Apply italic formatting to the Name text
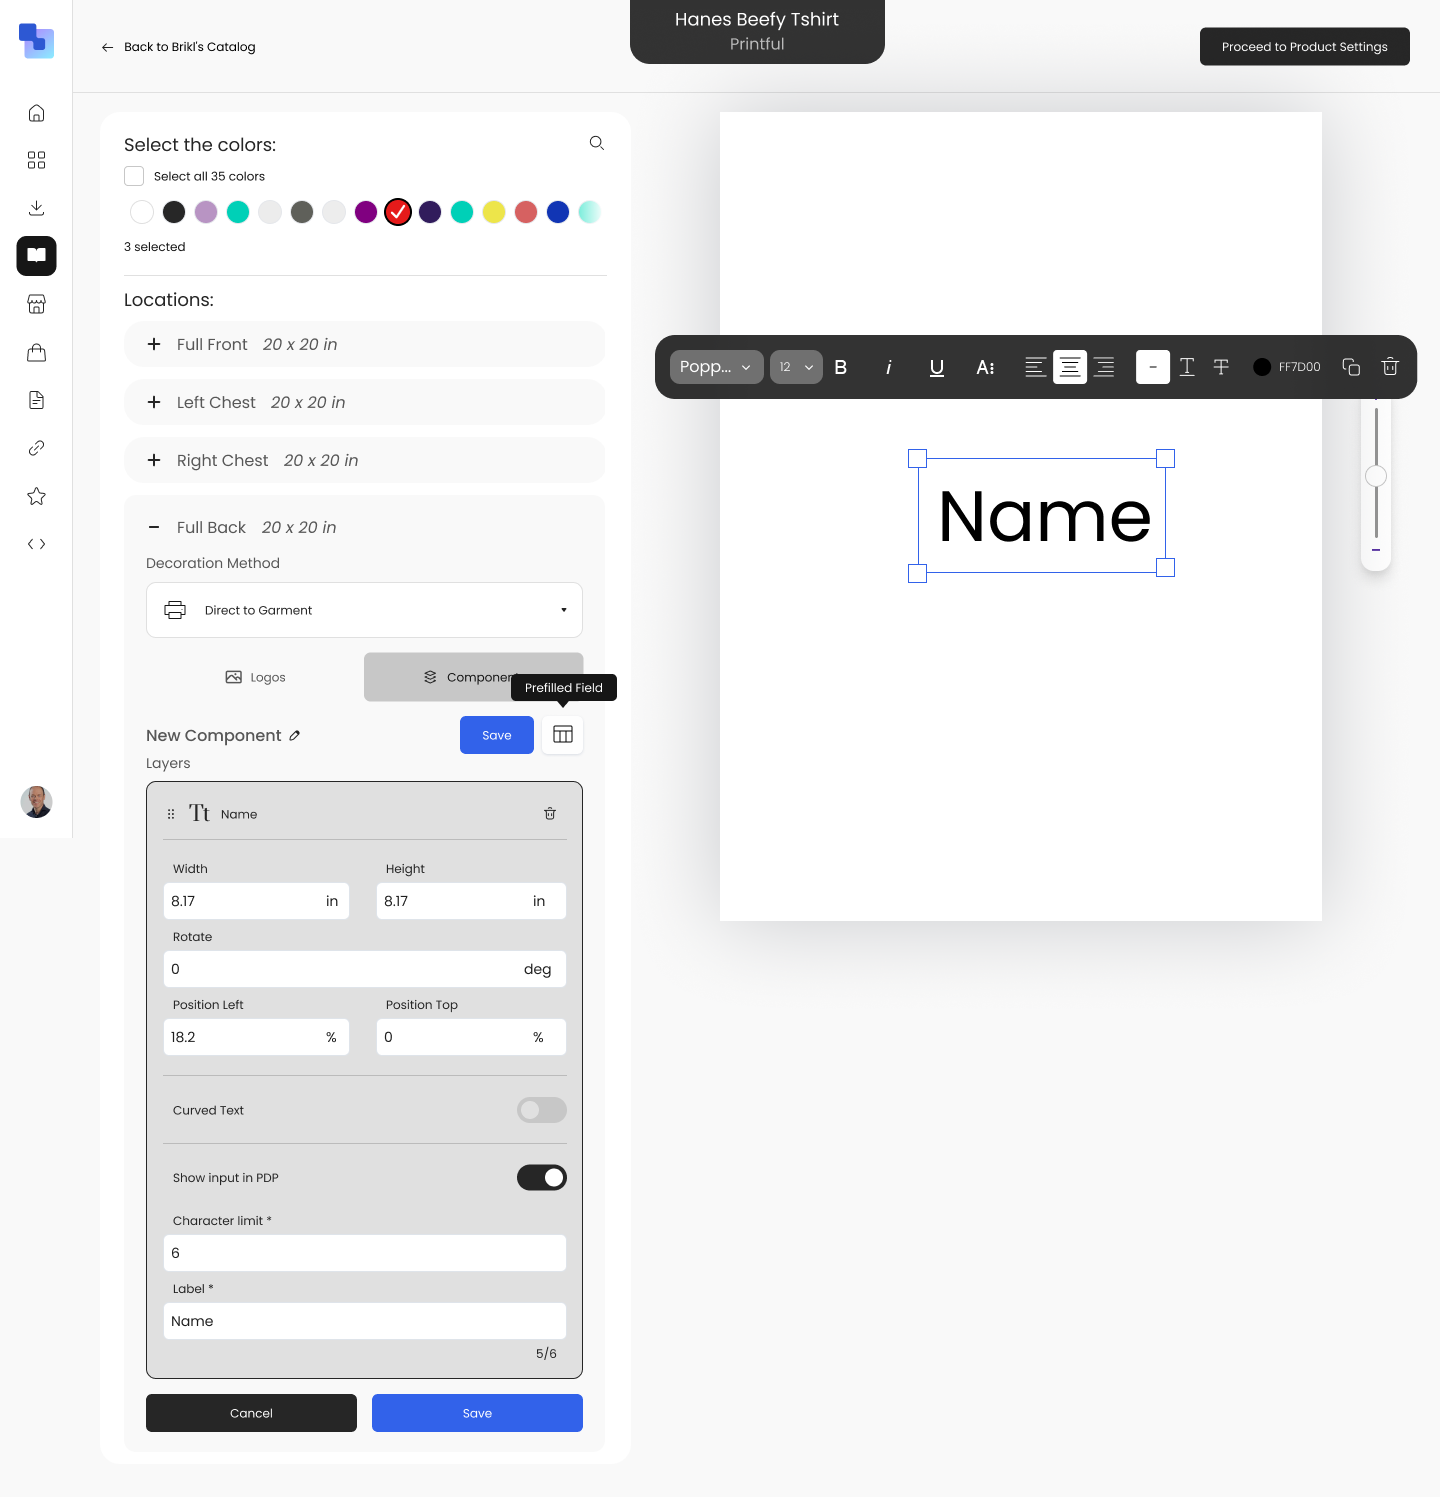Viewport: 1440px width, 1497px height. pos(889,367)
